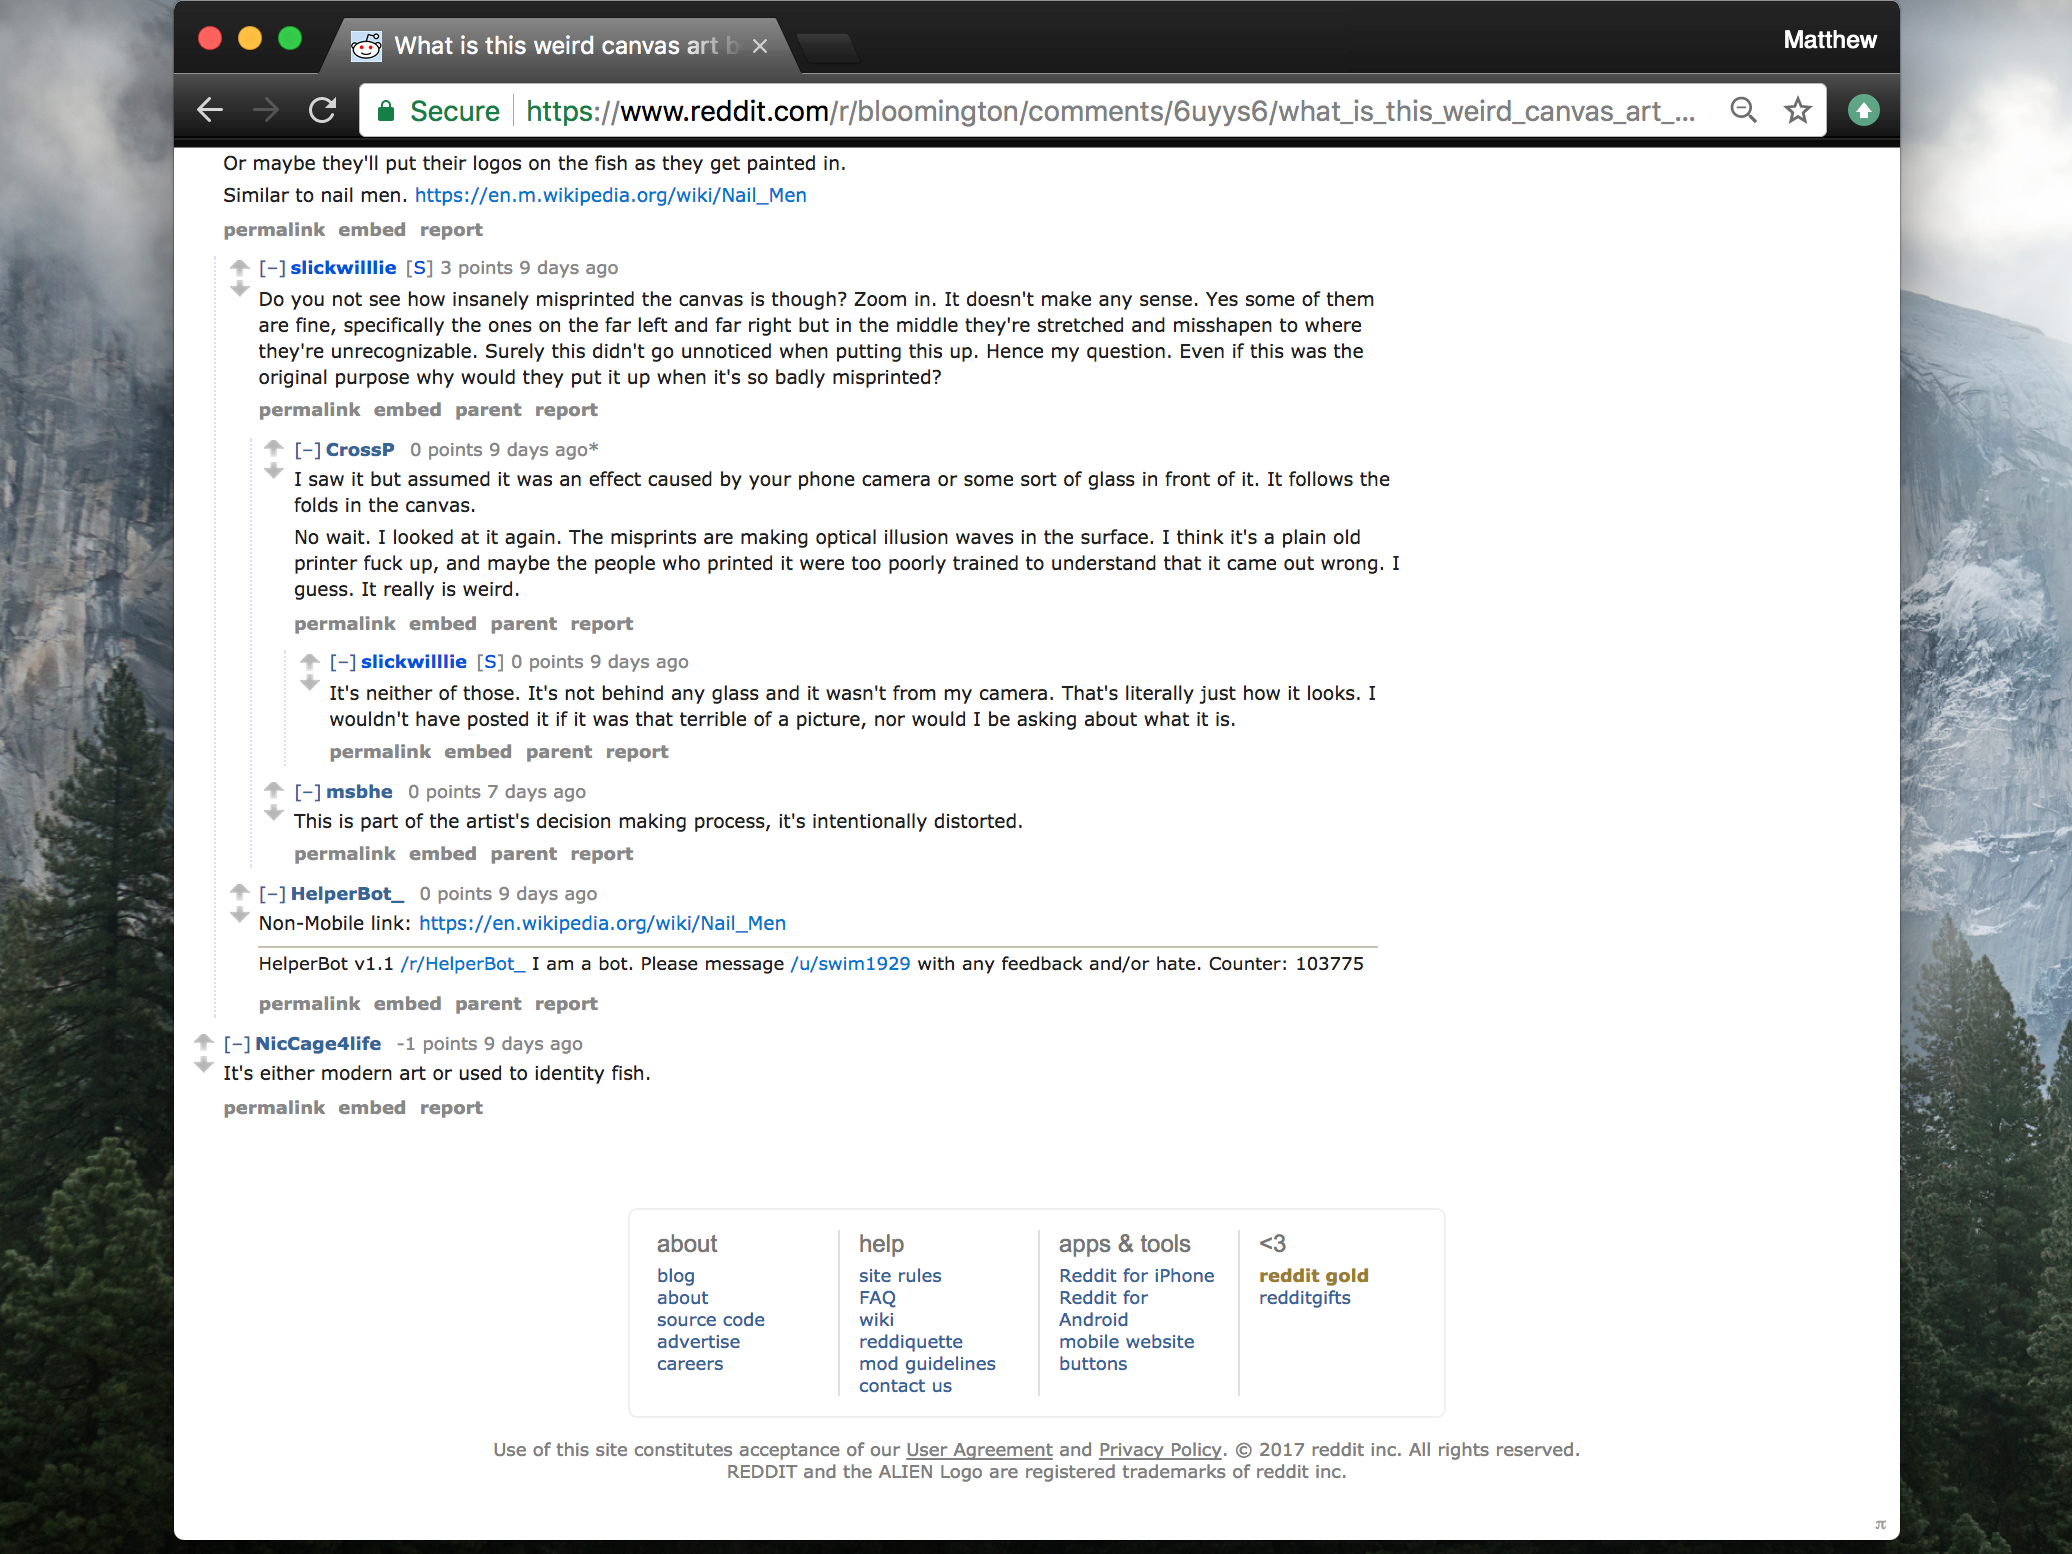Select the reddit canvas art tab

tap(560, 46)
